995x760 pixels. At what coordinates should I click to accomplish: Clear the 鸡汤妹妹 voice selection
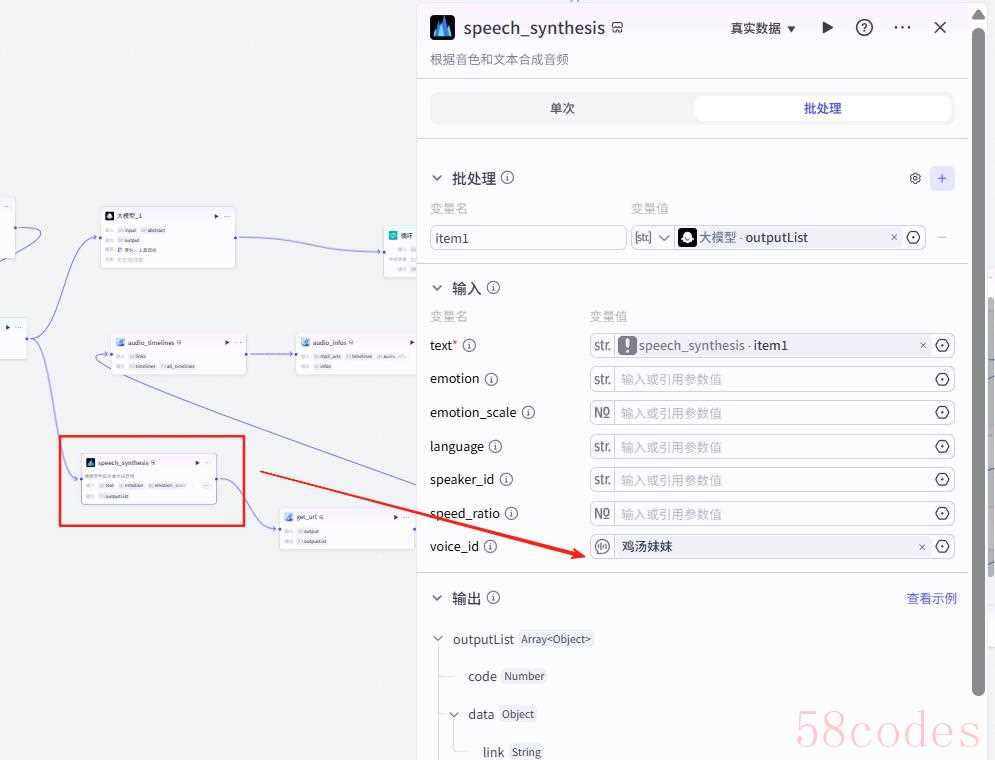(922, 547)
